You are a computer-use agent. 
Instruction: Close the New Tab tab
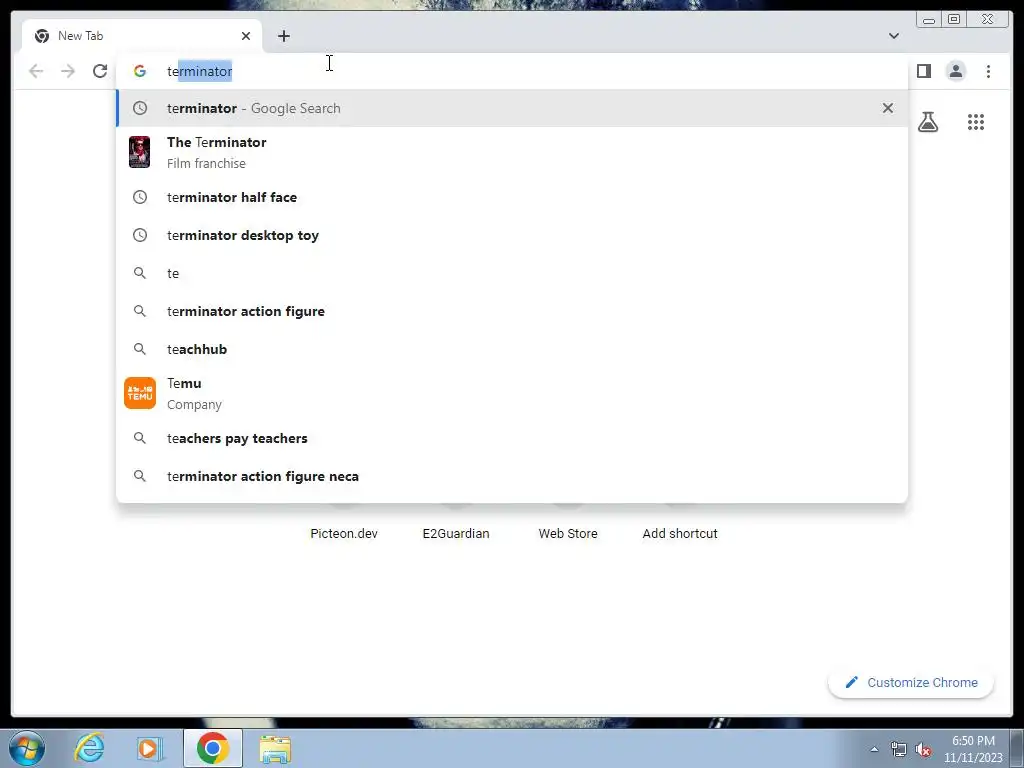click(246, 36)
